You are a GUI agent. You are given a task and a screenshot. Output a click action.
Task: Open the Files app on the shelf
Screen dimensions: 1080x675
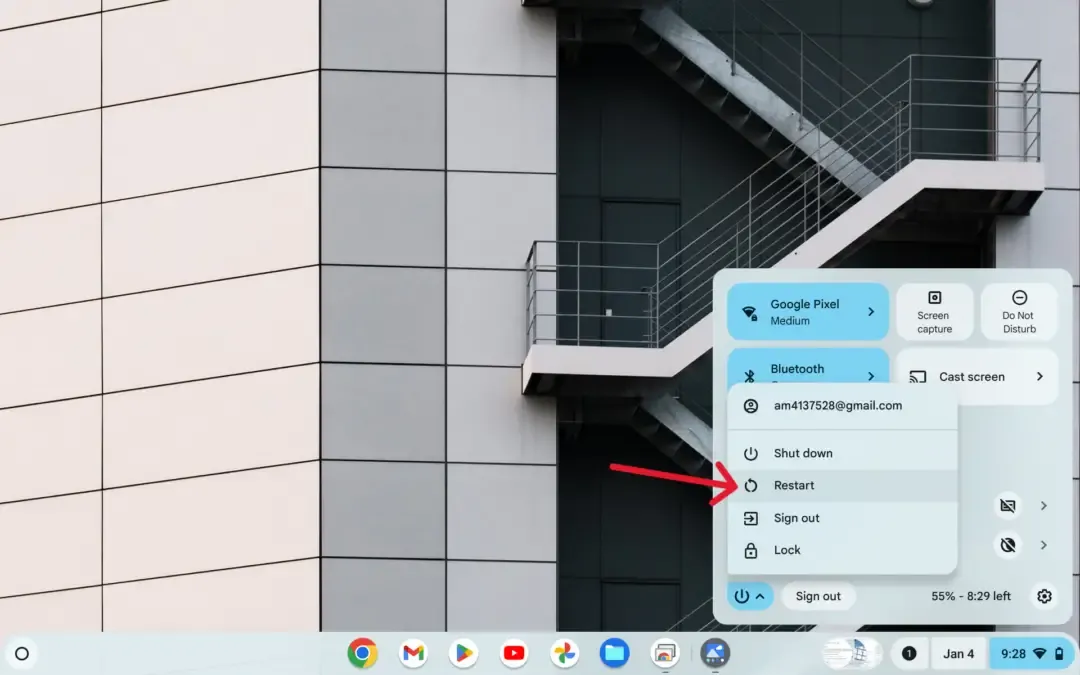pos(614,653)
